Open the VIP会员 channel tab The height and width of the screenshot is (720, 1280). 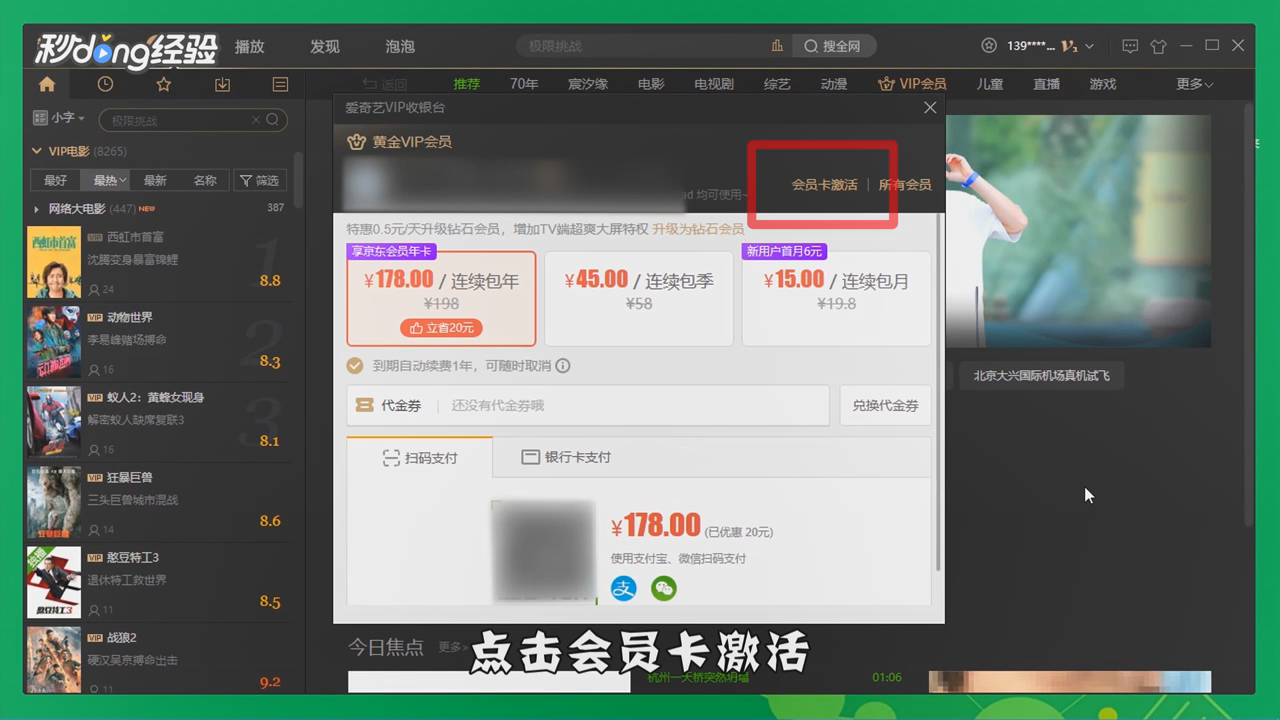[x=912, y=84]
